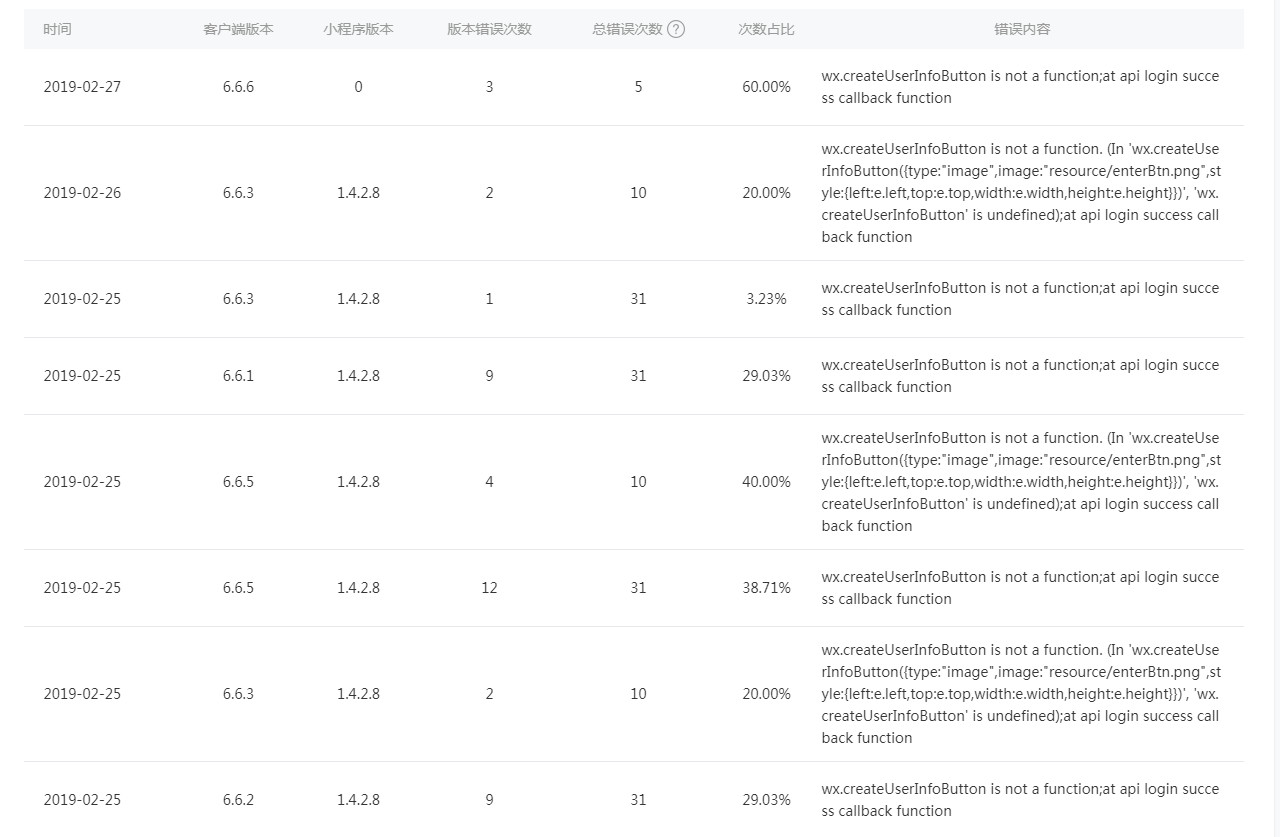Click the 版本错误次数 column header

[489, 29]
